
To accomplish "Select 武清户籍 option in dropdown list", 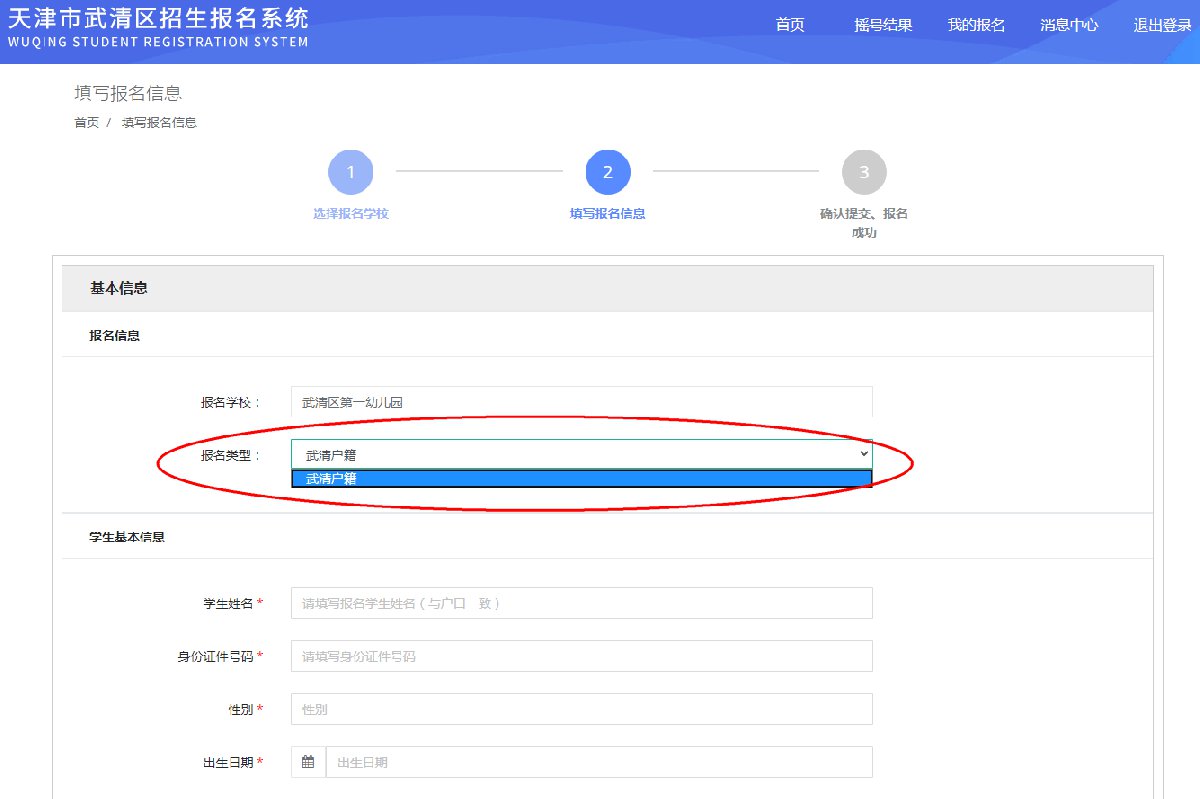I will point(581,479).
